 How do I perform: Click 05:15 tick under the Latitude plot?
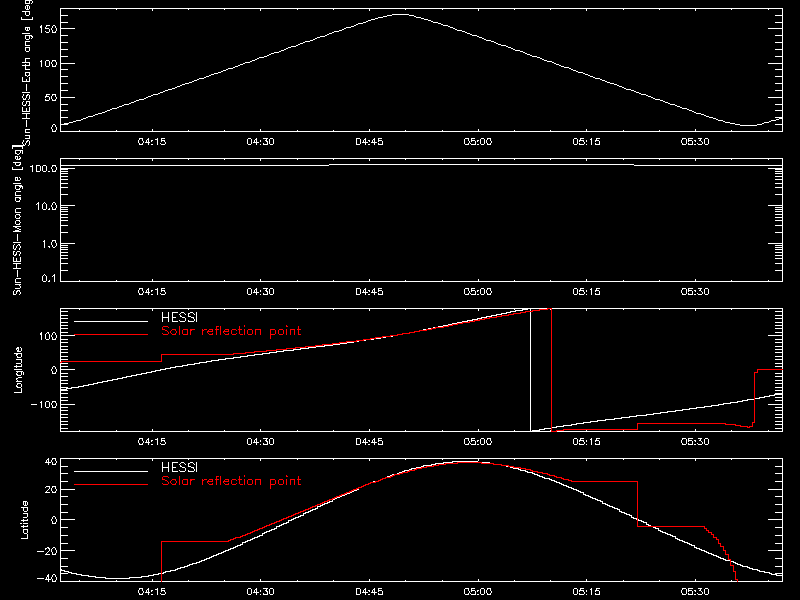586,592
